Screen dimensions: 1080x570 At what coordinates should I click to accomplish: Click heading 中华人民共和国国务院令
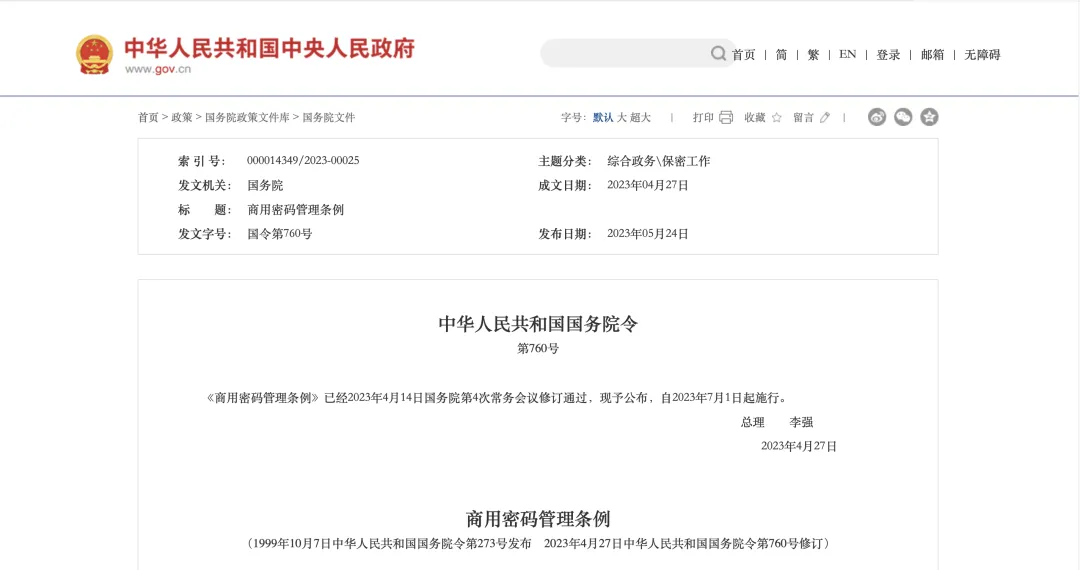538,324
